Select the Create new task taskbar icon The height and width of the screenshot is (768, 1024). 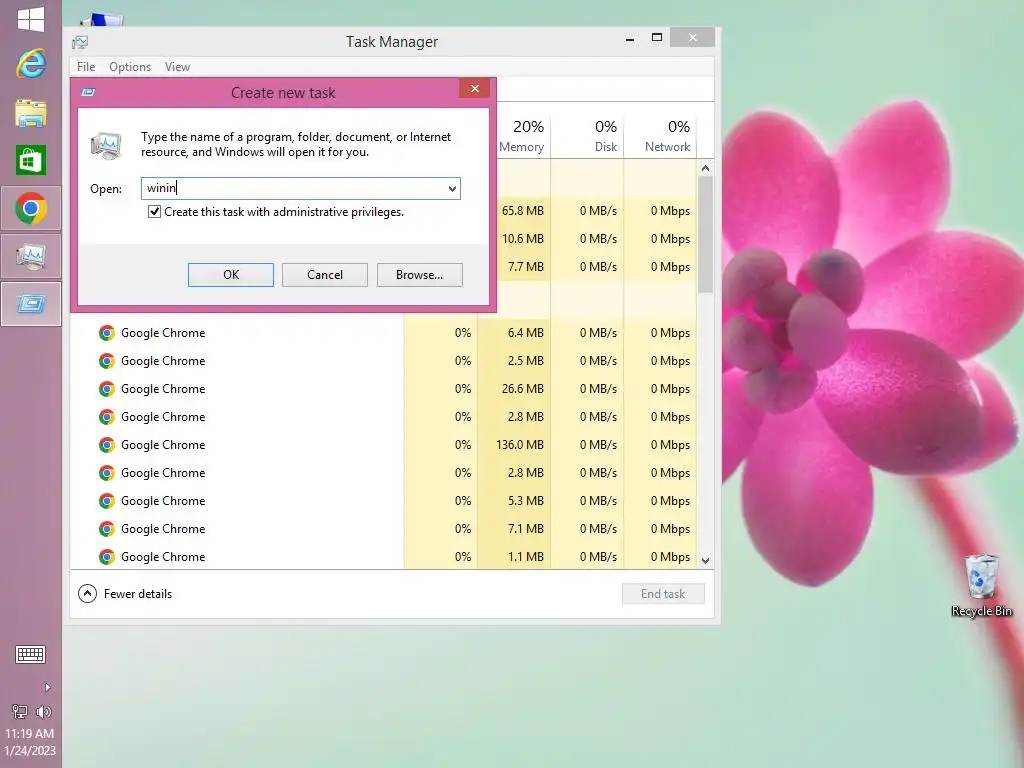tap(31, 304)
